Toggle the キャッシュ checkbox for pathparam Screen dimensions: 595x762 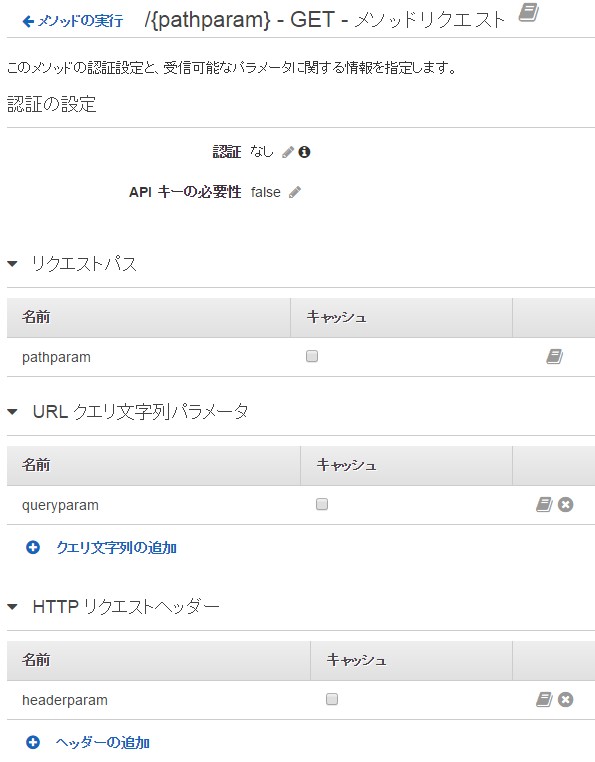tap(312, 356)
